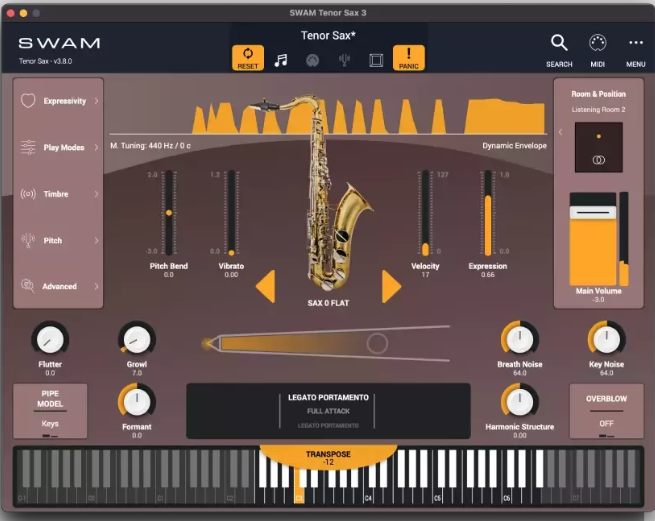The image size is (655, 521).
Task: Open MIDI settings icon at top right
Action: tap(597, 43)
